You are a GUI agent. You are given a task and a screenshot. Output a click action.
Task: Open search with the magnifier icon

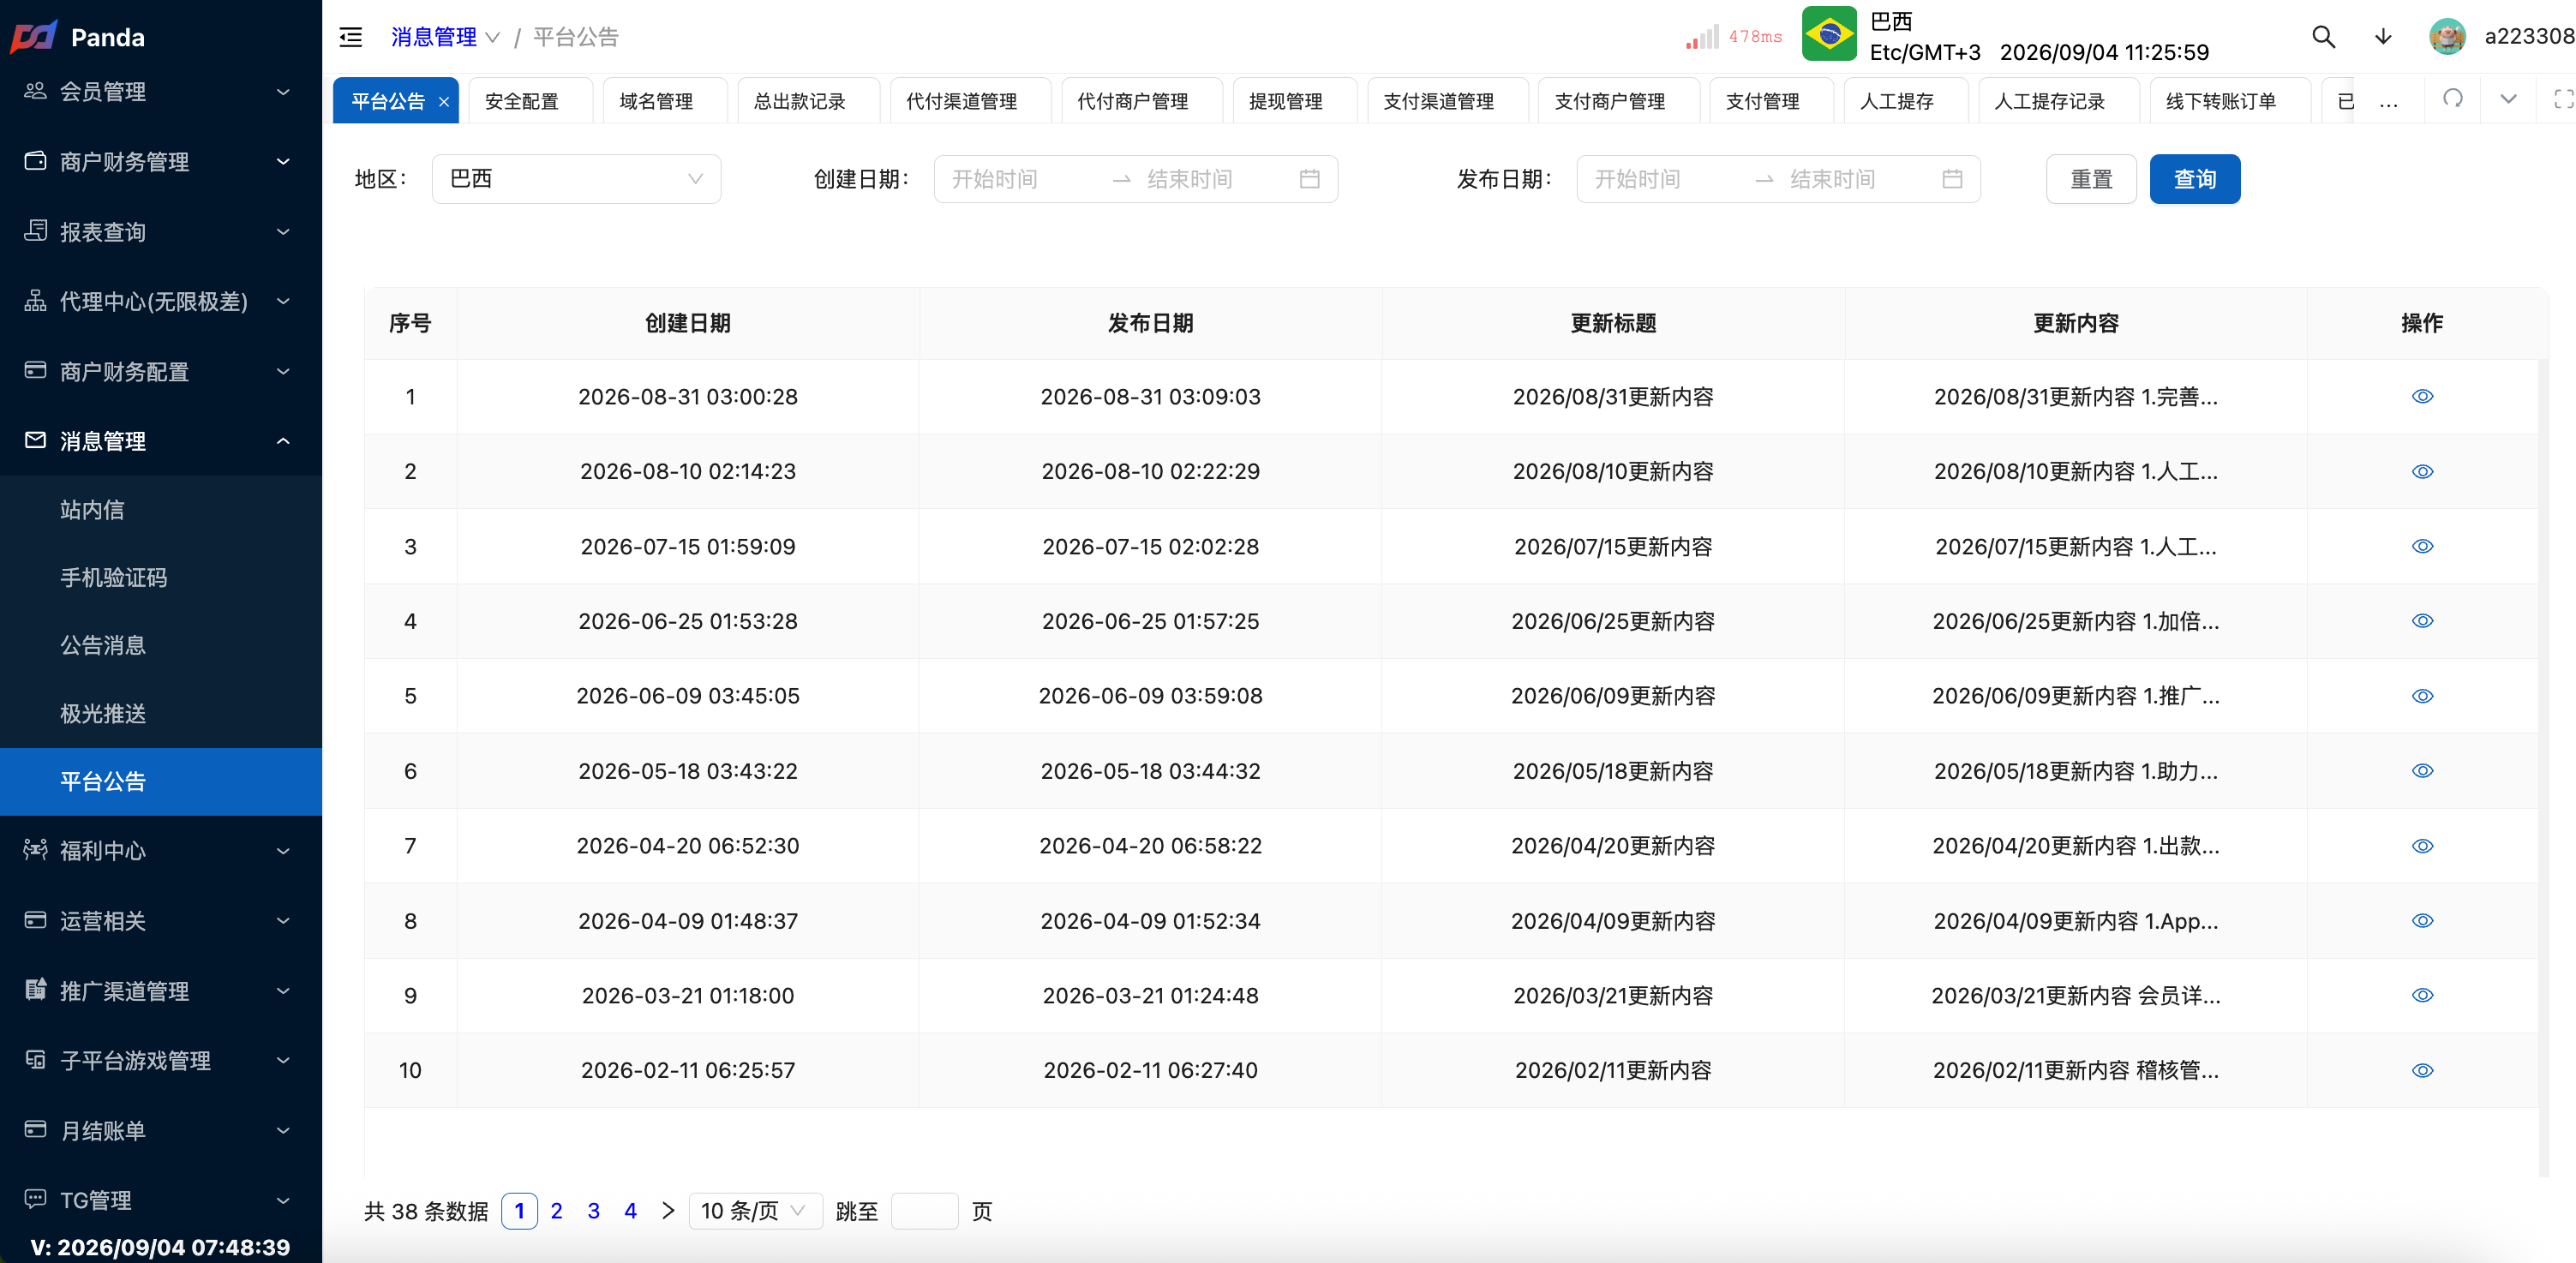2323,37
